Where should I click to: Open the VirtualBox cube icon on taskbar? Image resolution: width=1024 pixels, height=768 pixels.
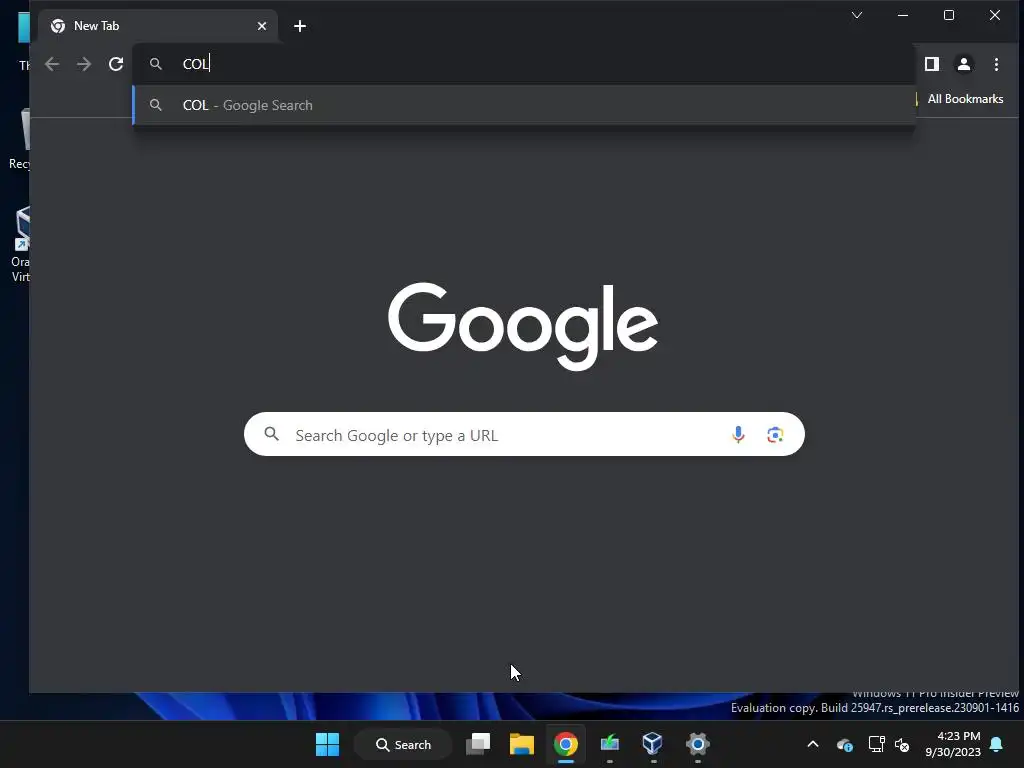coord(652,744)
